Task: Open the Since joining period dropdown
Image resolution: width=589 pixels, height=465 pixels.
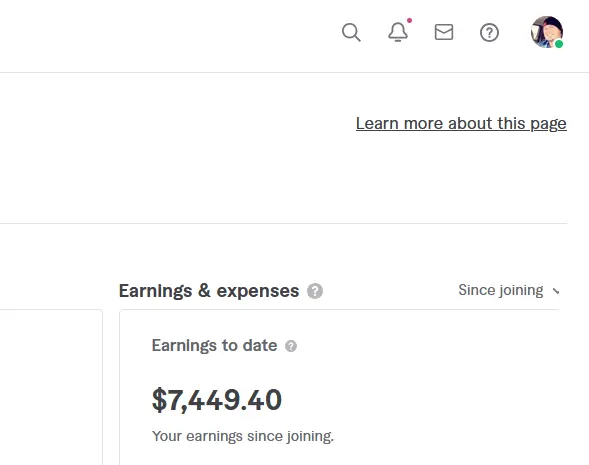Action: [x=509, y=290]
